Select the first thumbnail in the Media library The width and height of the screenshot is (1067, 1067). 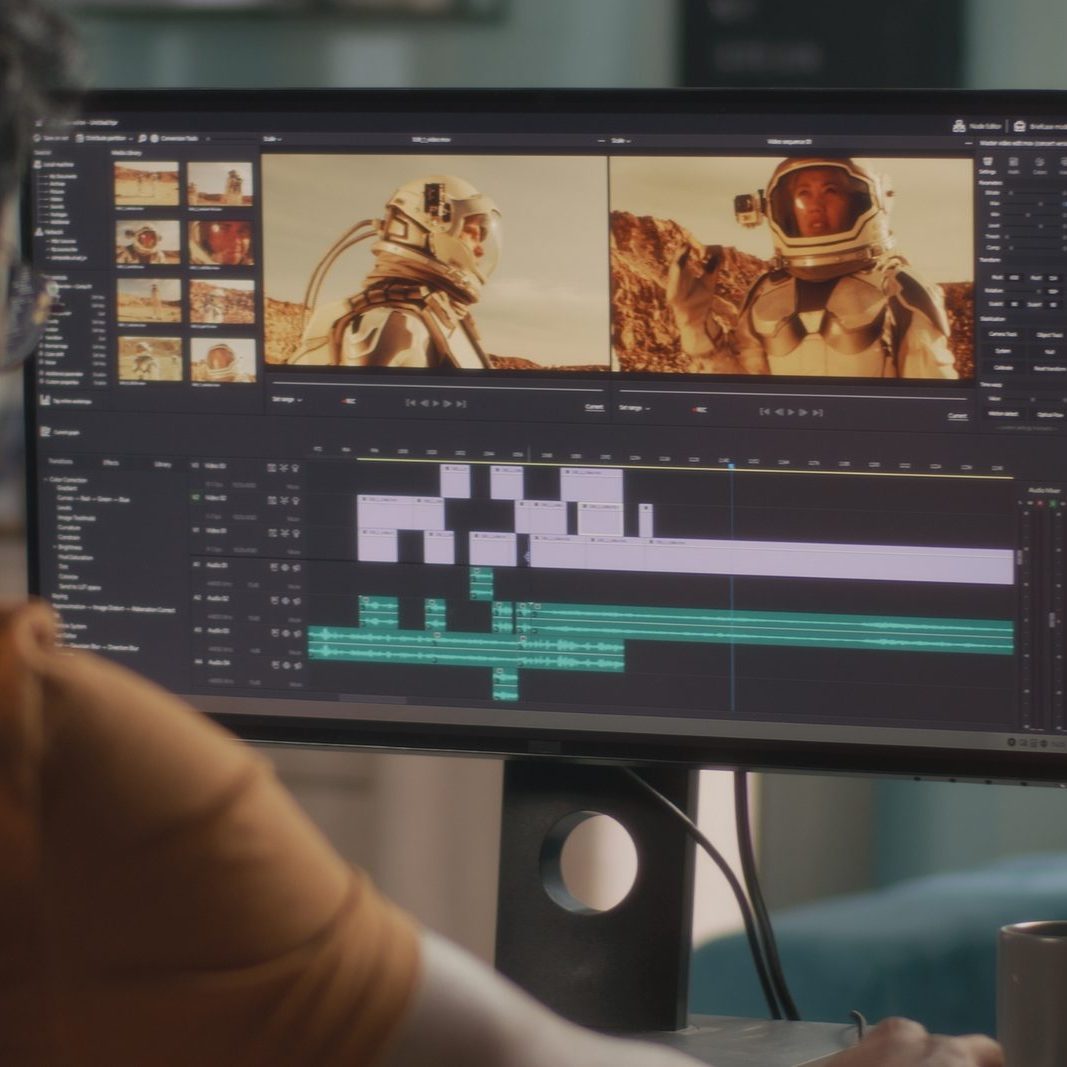pyautogui.click(x=146, y=183)
